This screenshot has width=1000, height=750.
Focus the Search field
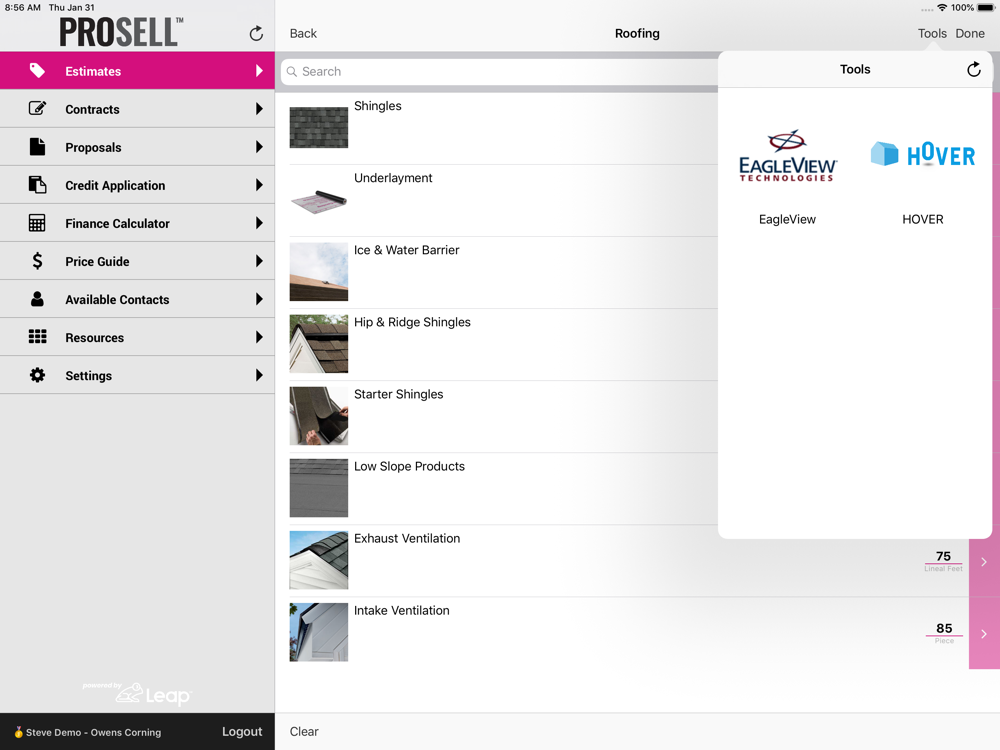pyautogui.click(x=499, y=71)
